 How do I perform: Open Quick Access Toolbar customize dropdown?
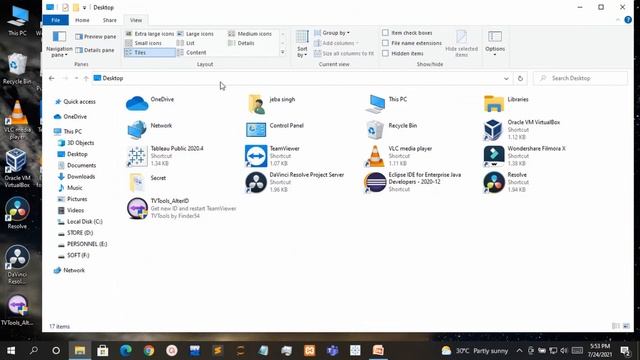point(84,7)
